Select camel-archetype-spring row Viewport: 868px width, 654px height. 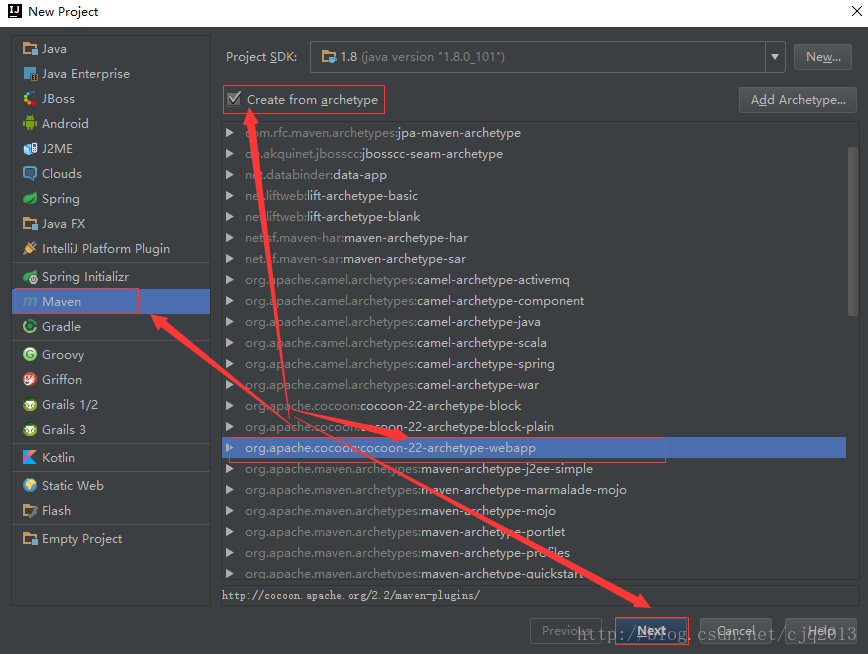(534, 364)
